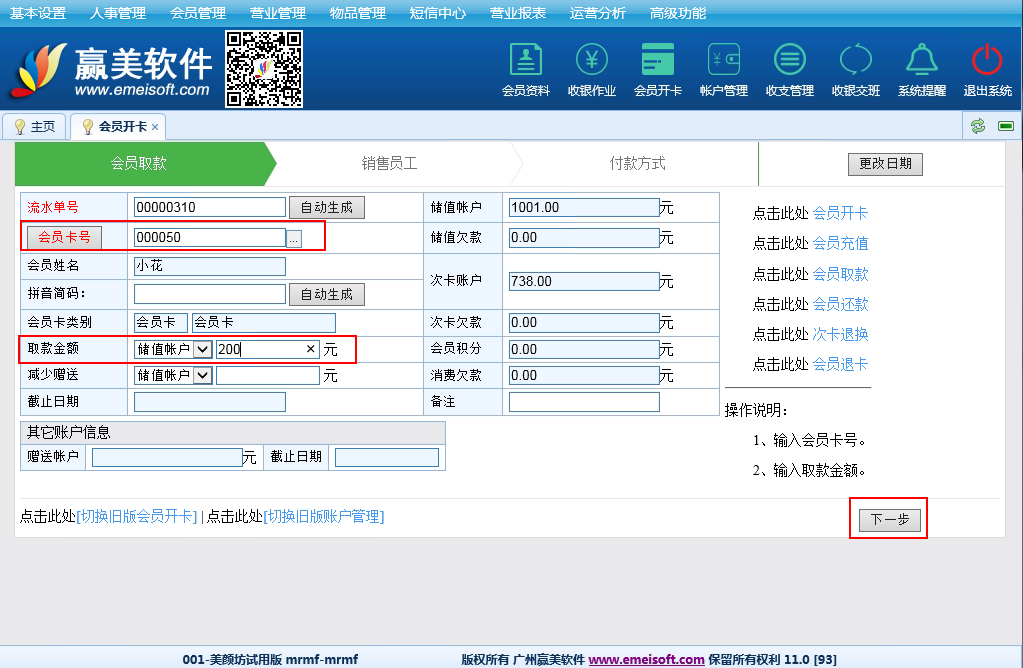Switch to the 主页 tab
Image resolution: width=1023 pixels, height=668 pixels.
pyautogui.click(x=34, y=127)
